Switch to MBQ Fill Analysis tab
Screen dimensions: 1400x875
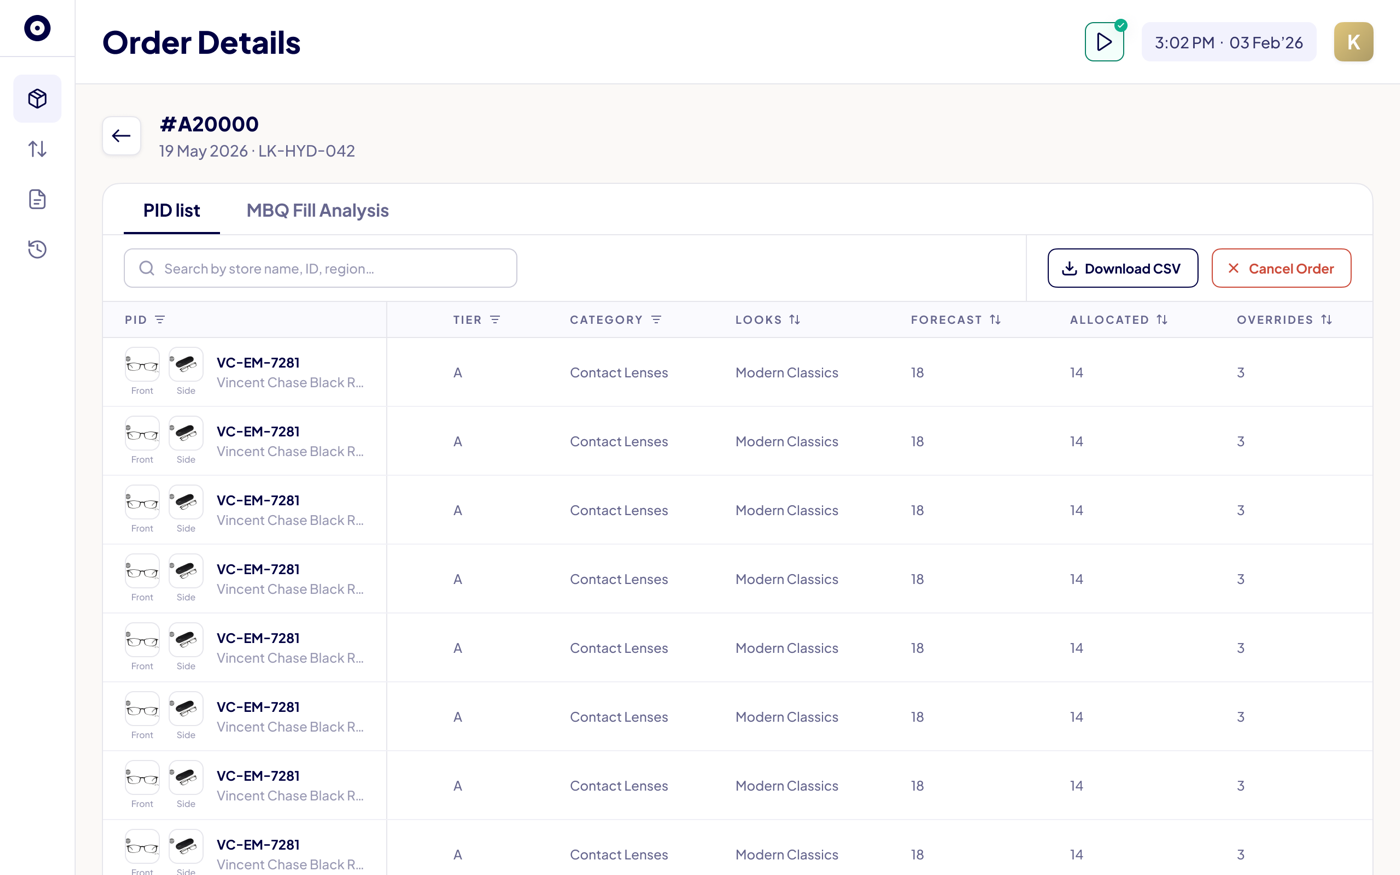(x=317, y=210)
